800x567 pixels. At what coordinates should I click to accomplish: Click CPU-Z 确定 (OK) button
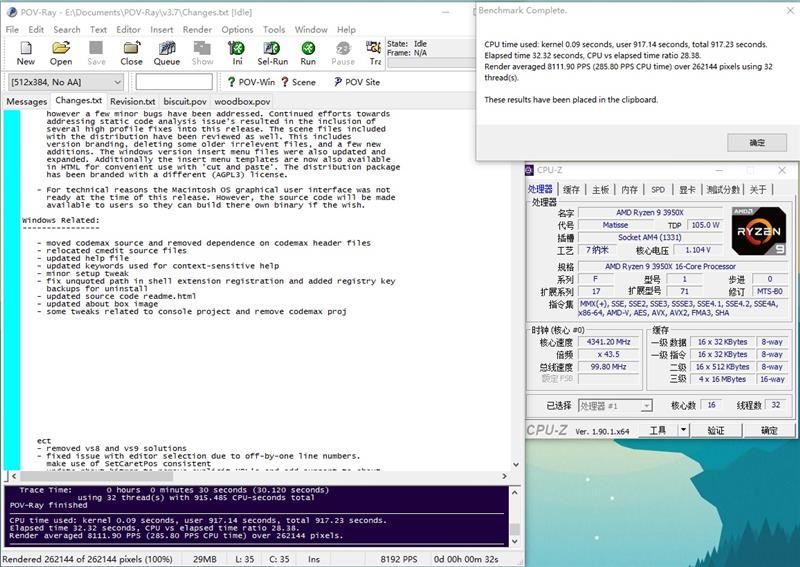pyautogui.click(x=769, y=430)
